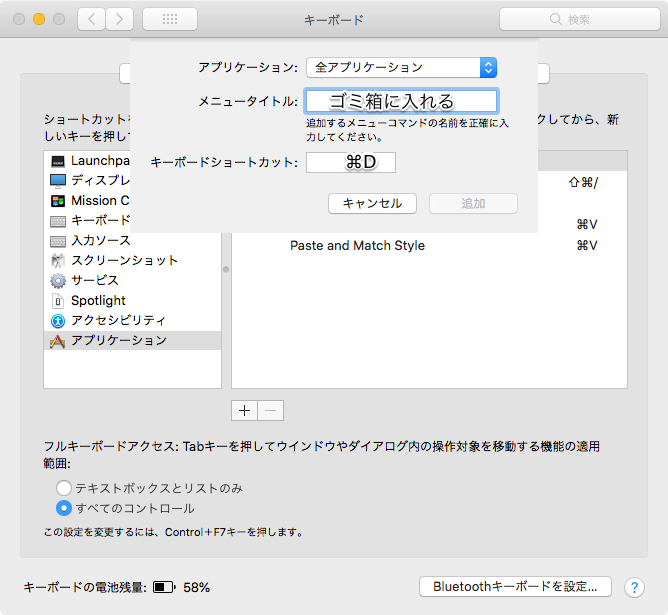The image size is (668, 615).
Task: Open the アプリケーション dropdown (全アプリケーション)
Action: tap(401, 67)
